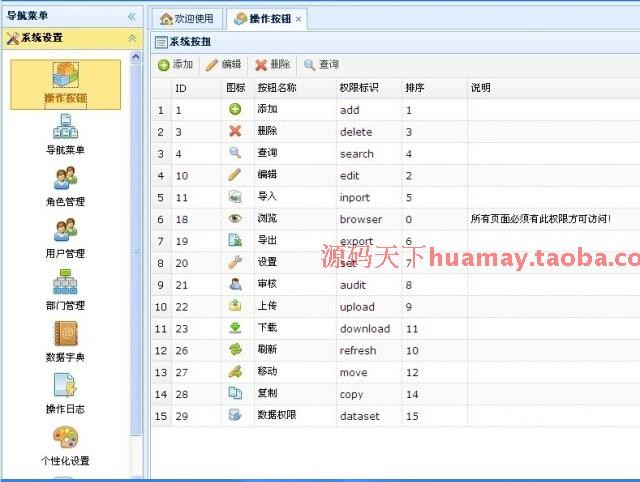Click the download arrow icon in the download row
Viewport: 640px width, 482px height.
coord(235,328)
